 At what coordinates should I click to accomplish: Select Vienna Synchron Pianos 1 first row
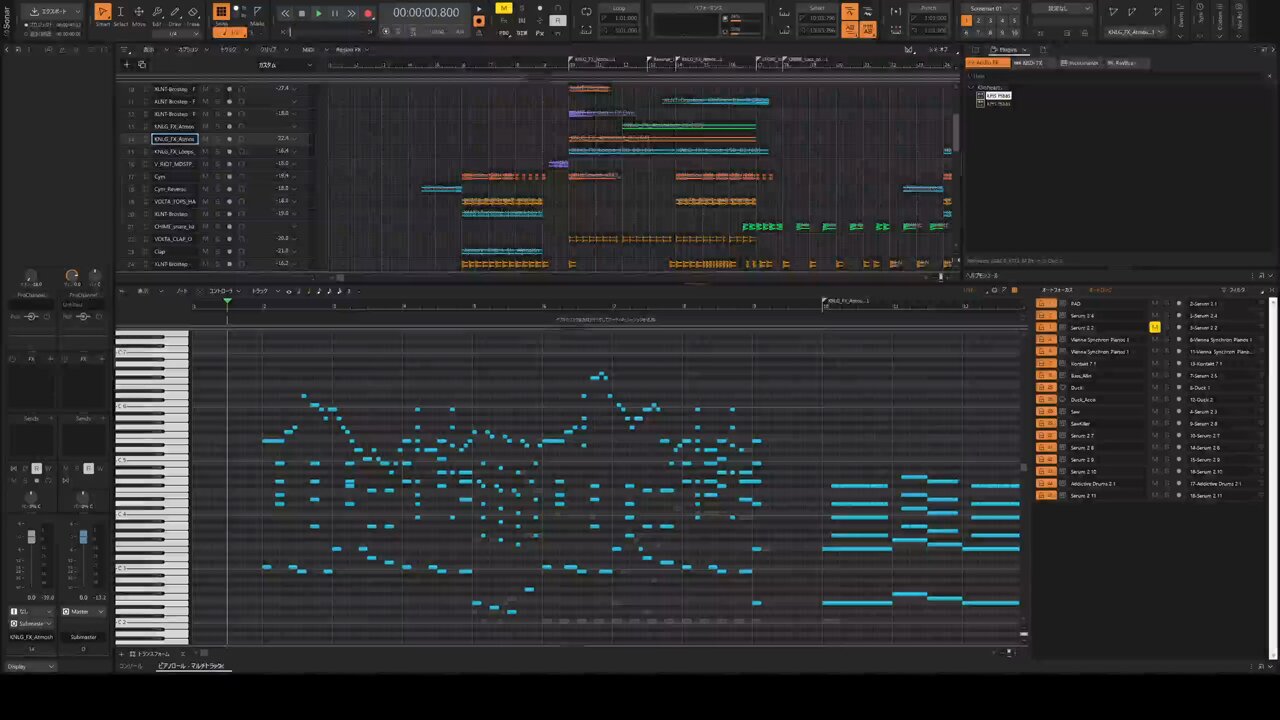pos(1100,340)
